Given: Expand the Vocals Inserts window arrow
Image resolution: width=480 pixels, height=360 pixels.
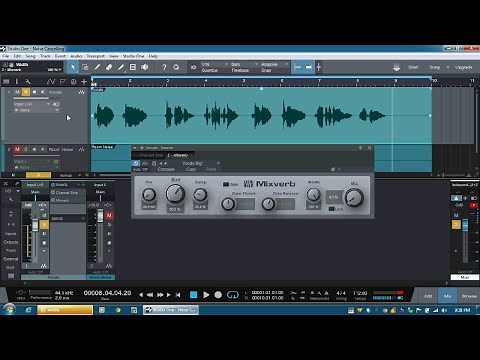Looking at the screenshot, I should [x=135, y=148].
